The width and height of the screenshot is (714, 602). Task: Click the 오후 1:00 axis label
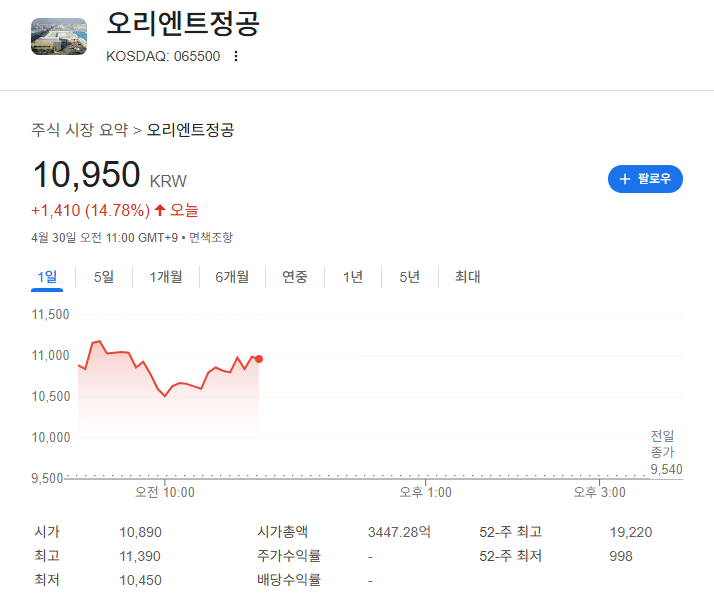(x=425, y=492)
